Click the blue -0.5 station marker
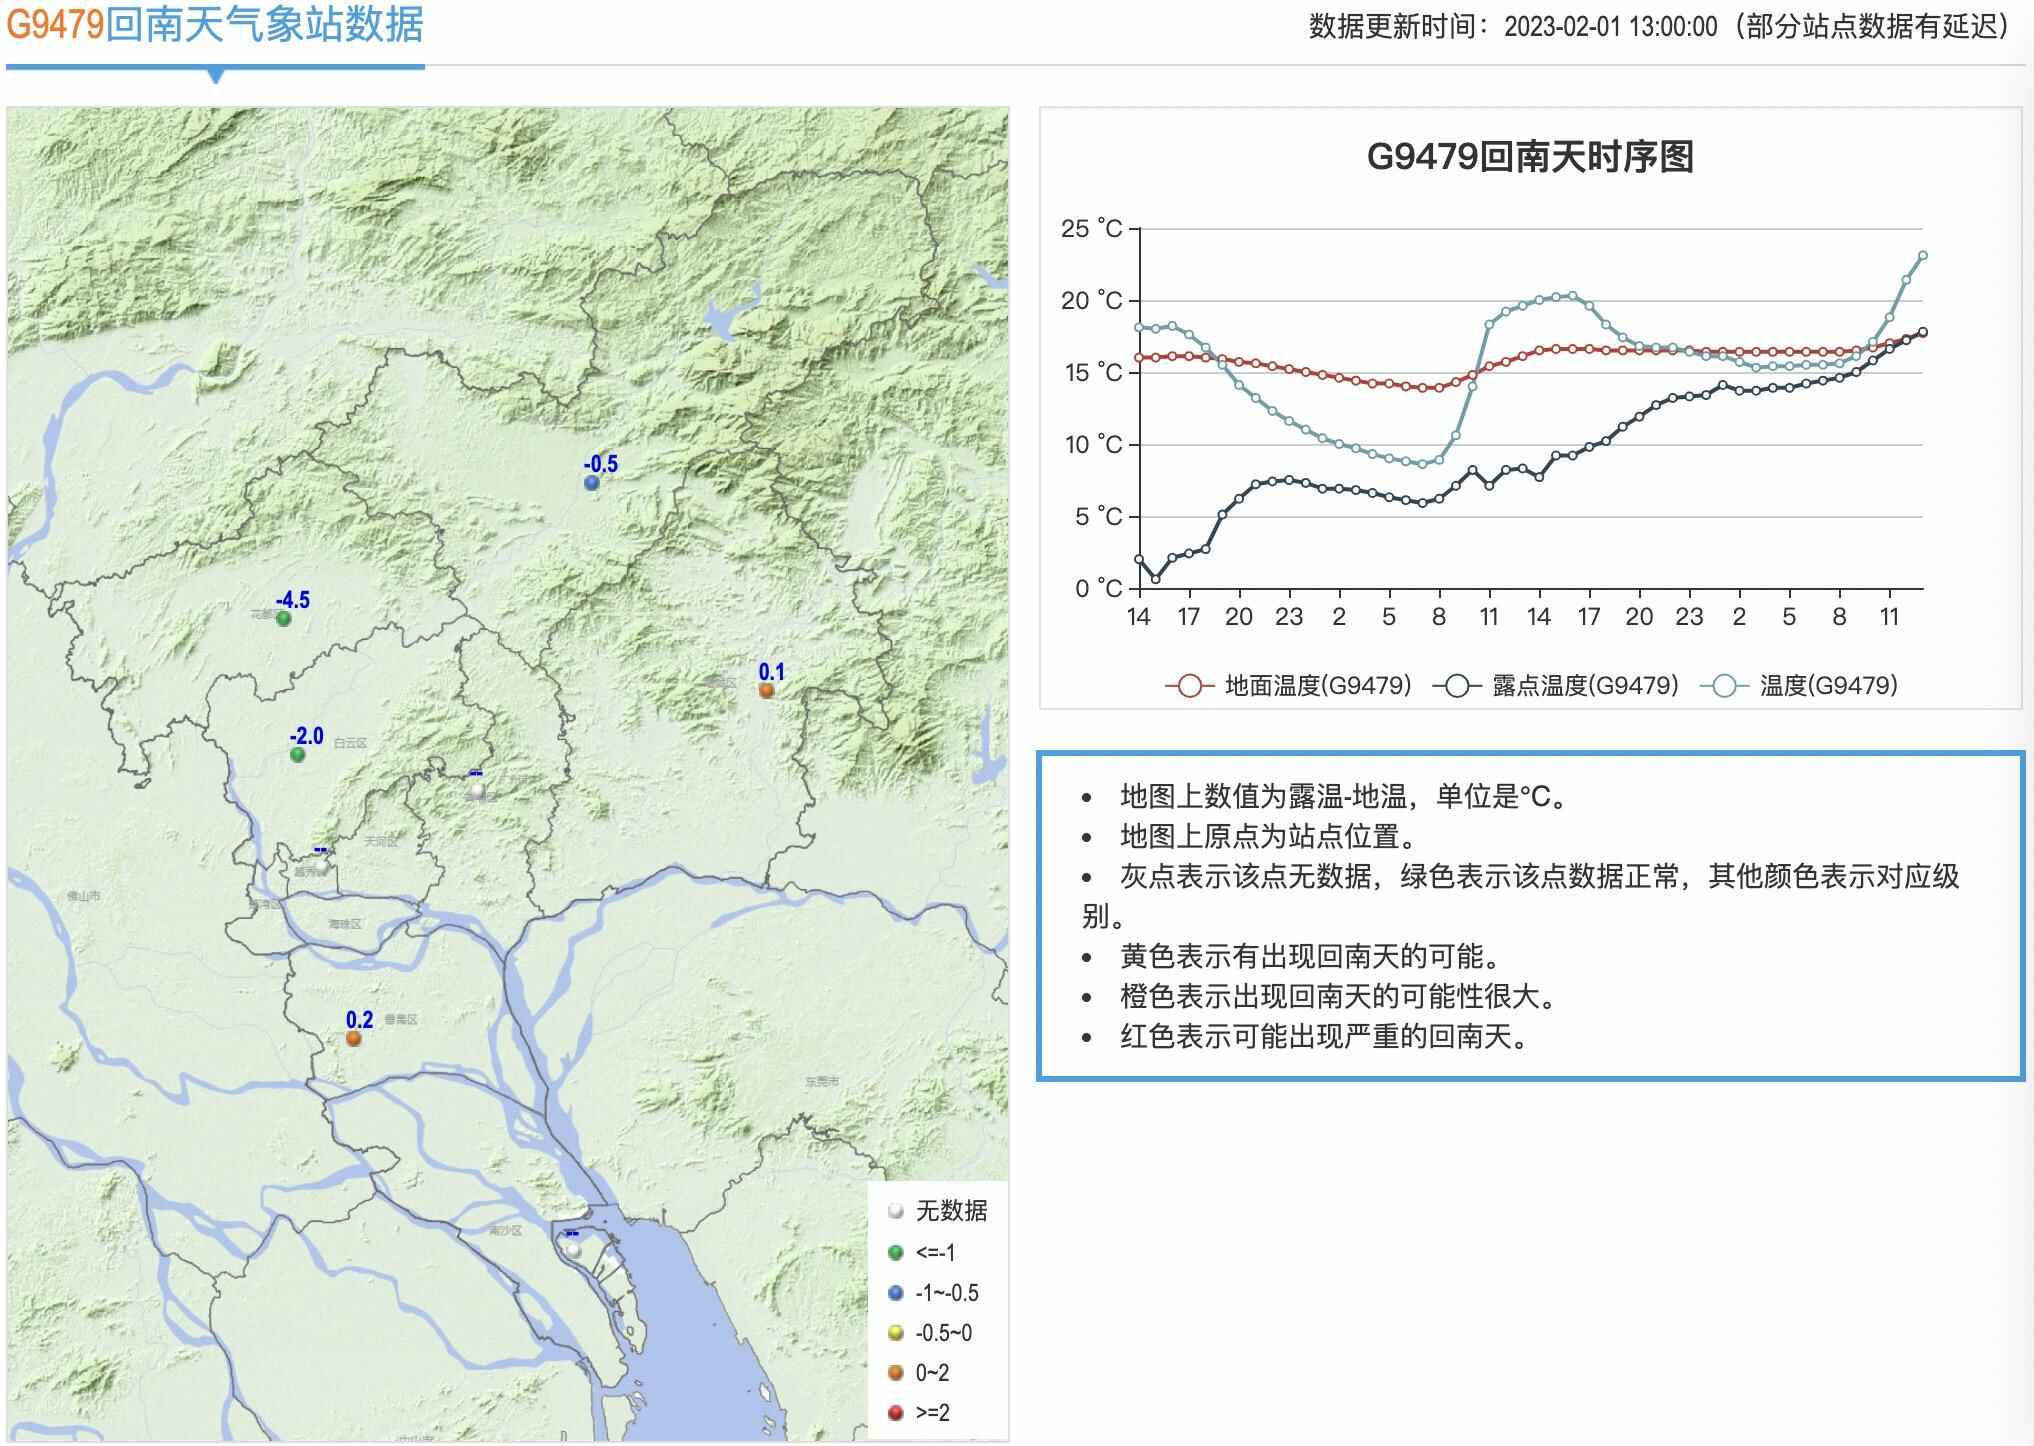 pyautogui.click(x=591, y=483)
